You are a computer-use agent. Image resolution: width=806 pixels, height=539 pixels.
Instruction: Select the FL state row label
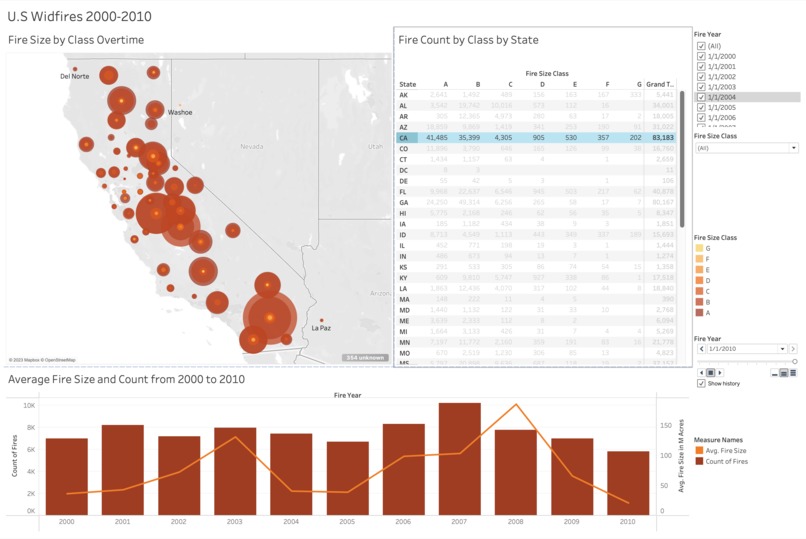coord(403,192)
